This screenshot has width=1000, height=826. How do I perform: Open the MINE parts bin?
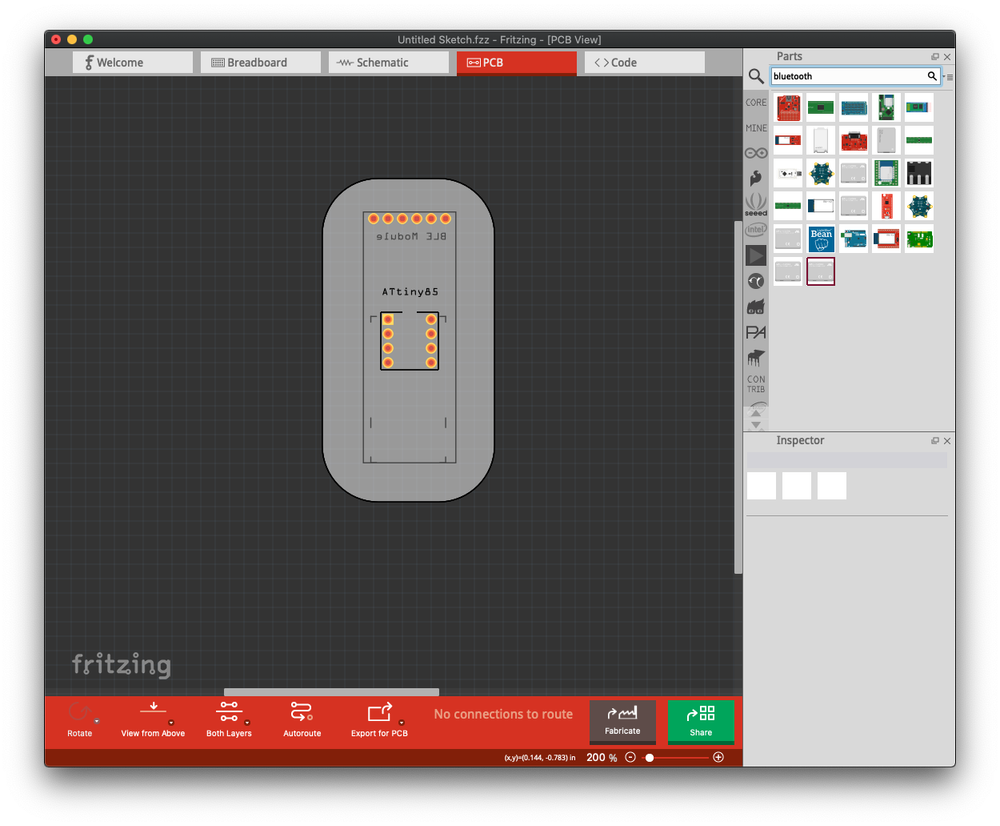756,128
